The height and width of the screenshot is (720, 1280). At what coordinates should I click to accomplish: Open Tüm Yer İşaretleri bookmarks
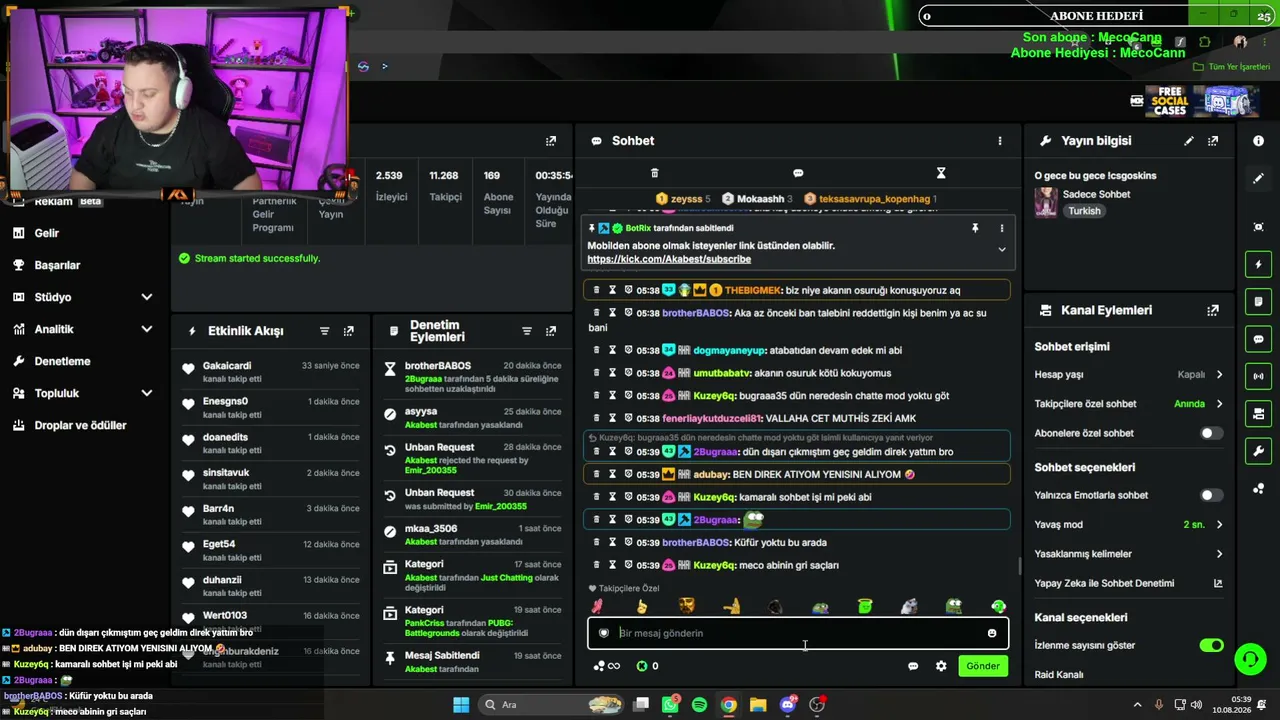1232,67
